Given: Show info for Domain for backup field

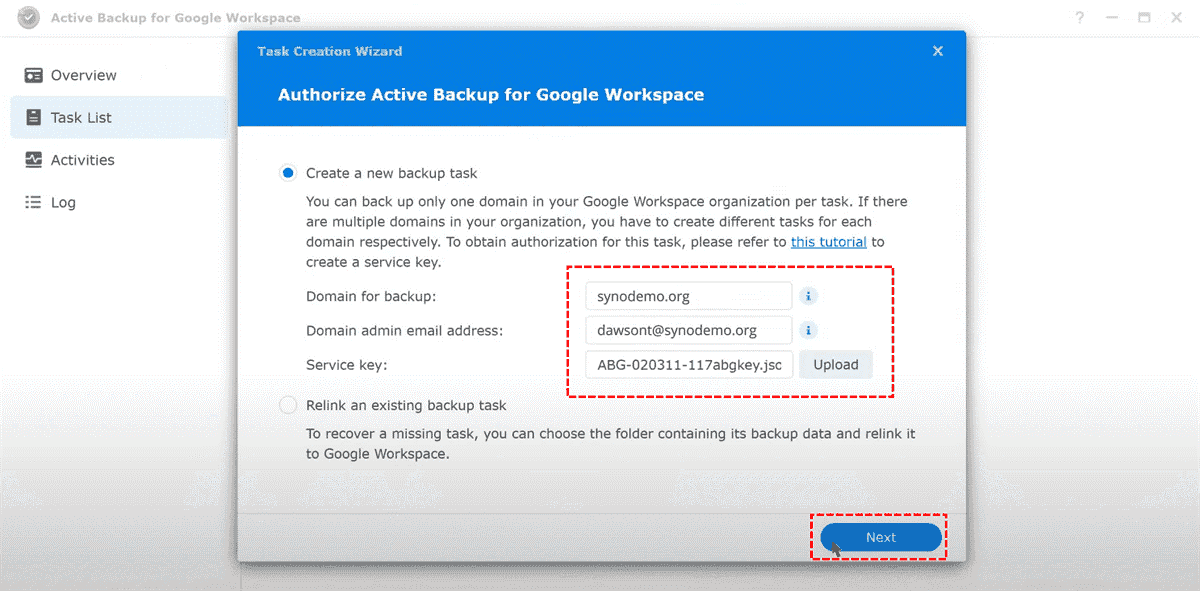Looking at the screenshot, I should click(810, 297).
